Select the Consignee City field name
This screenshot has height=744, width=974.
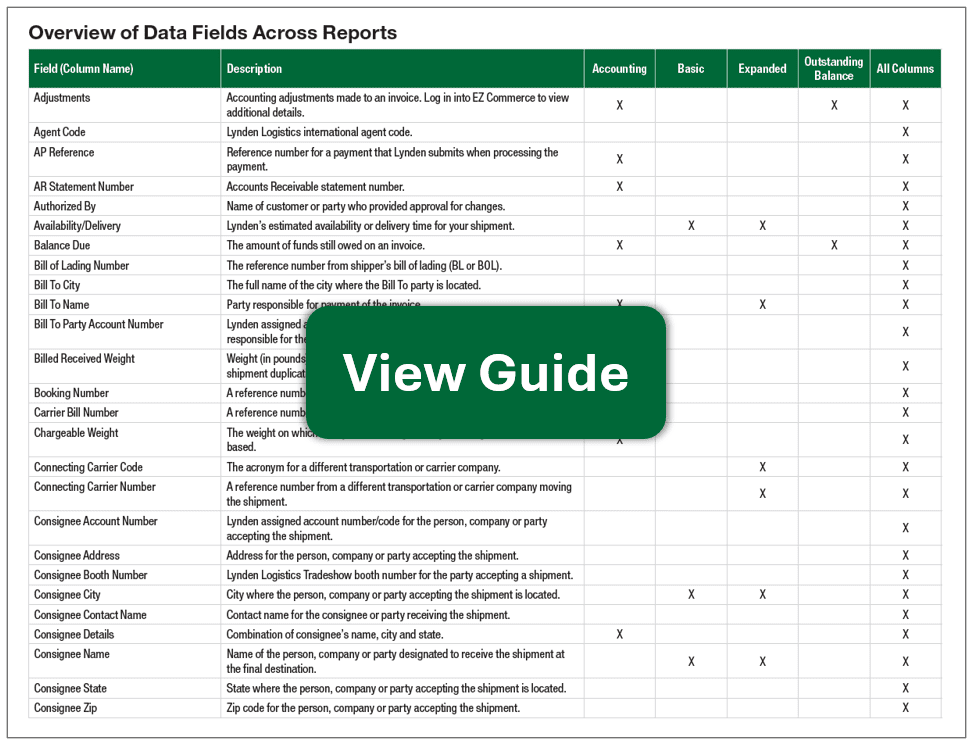tap(67, 595)
